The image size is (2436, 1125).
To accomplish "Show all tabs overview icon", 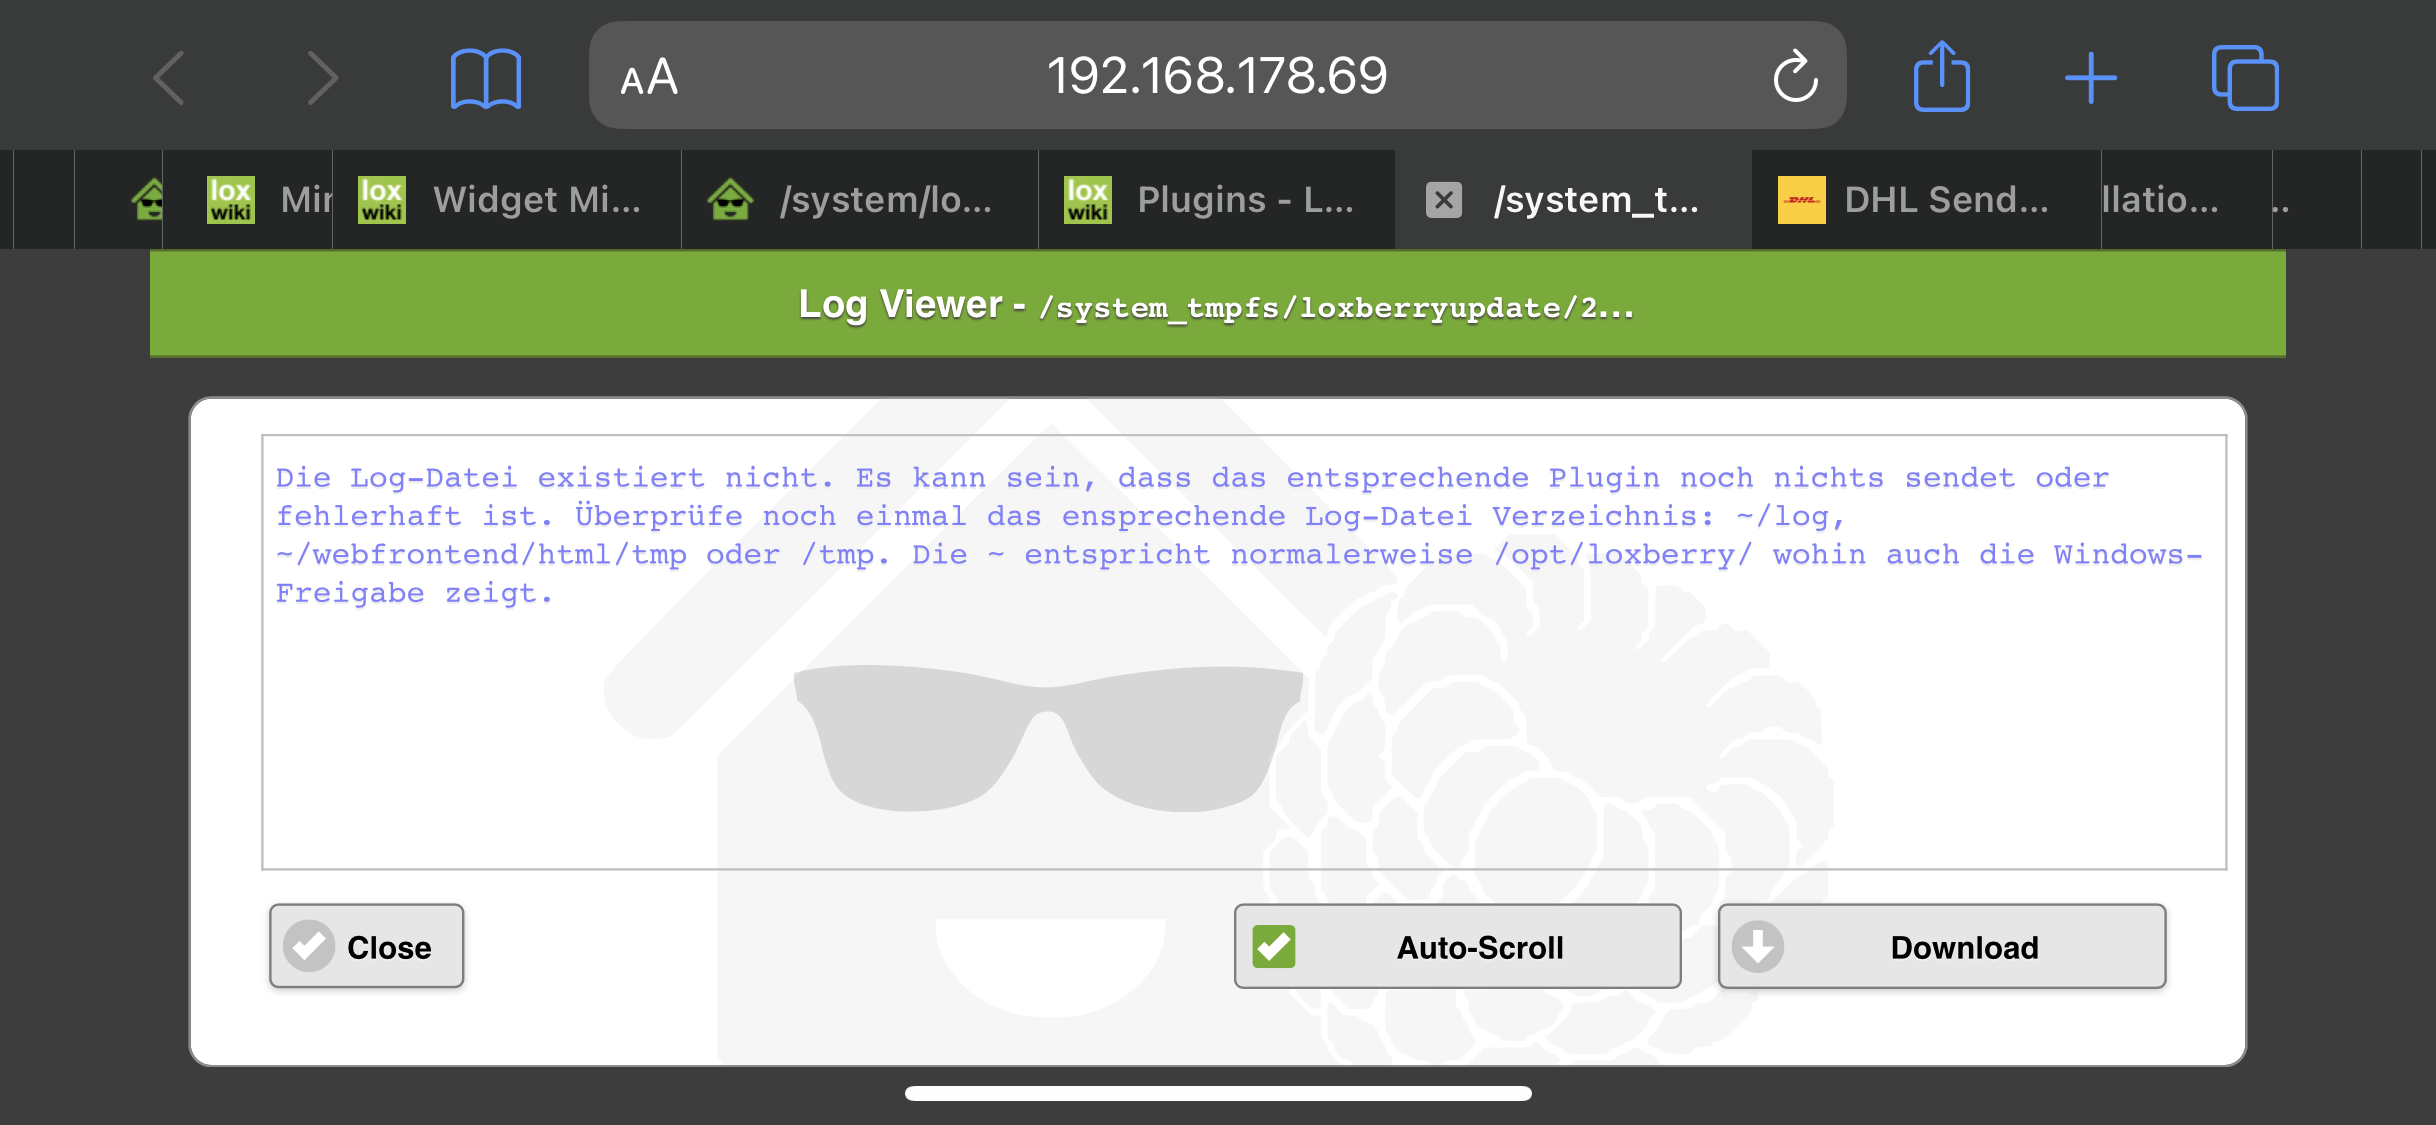I will coord(2244,78).
